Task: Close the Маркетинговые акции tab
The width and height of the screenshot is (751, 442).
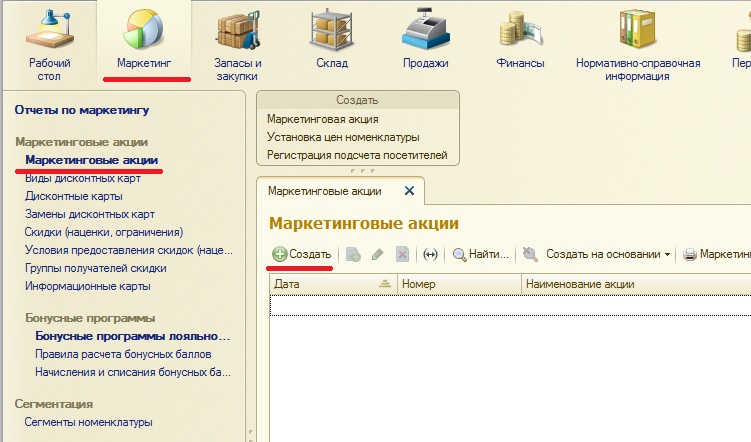Action: coord(408,190)
